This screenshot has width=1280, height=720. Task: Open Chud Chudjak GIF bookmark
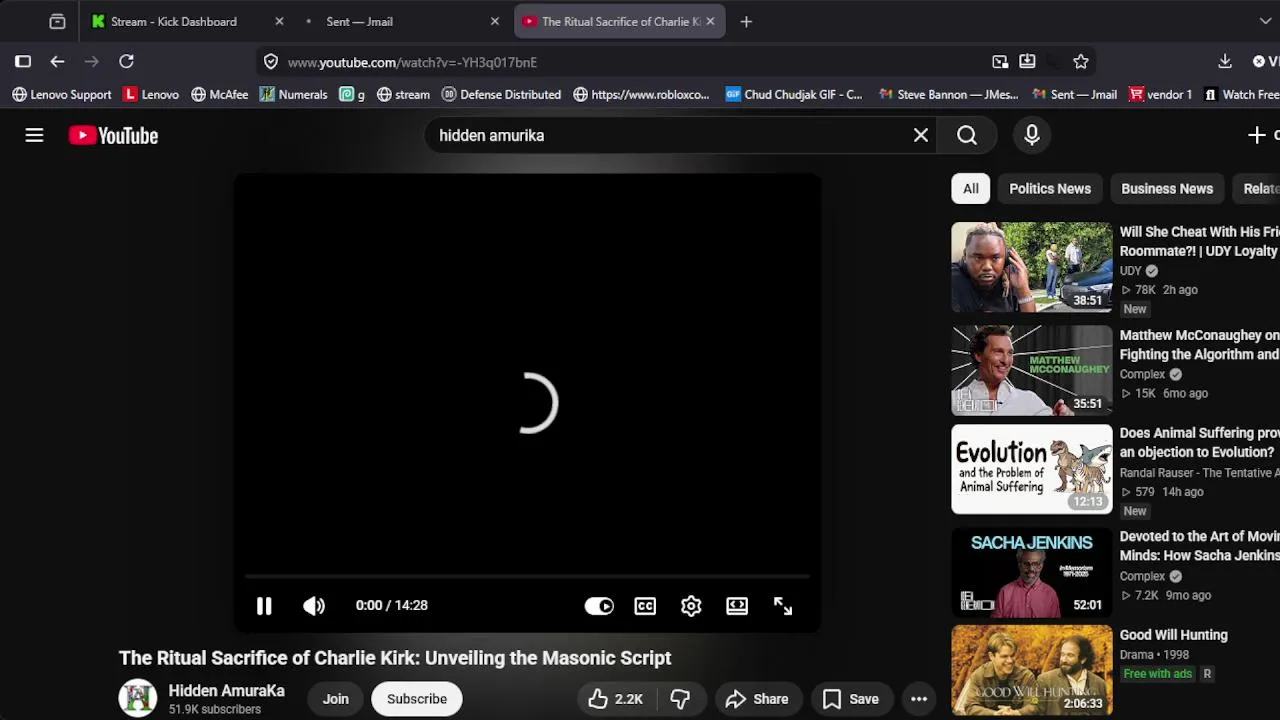tap(794, 94)
